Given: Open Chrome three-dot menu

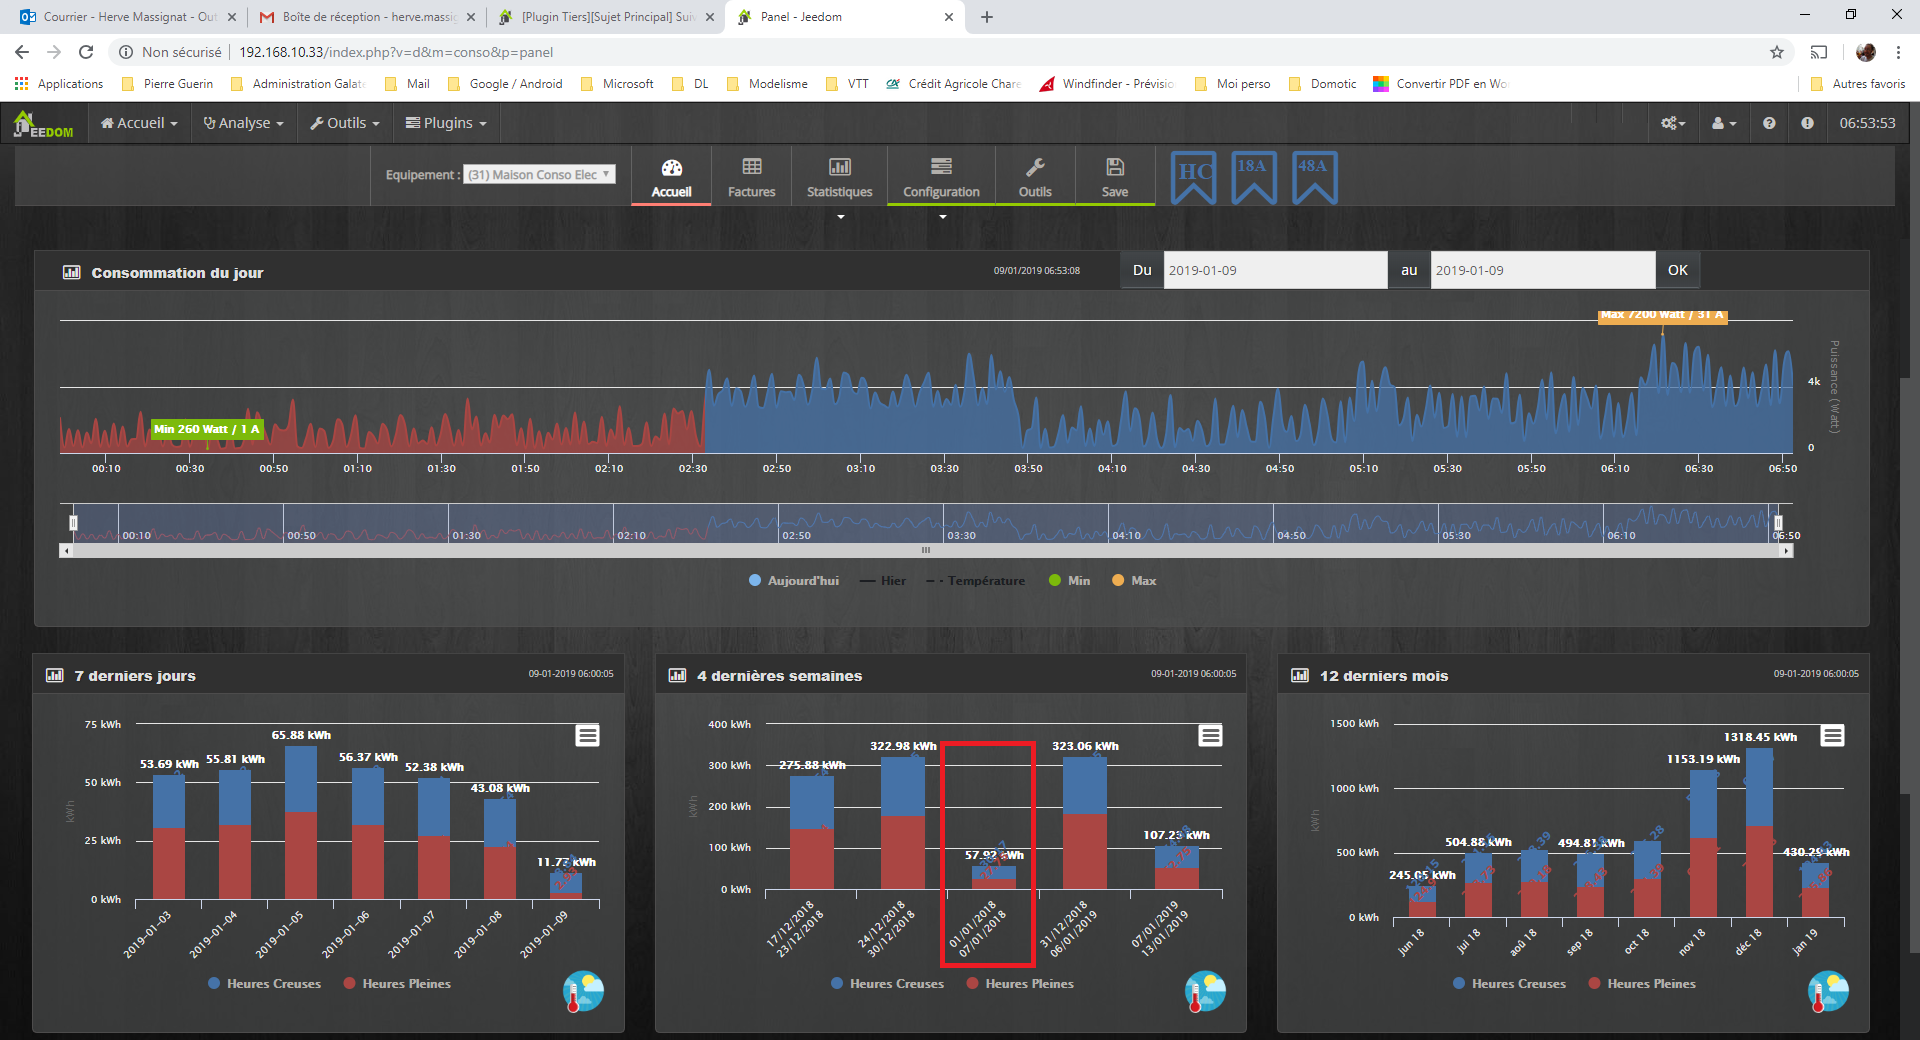Looking at the screenshot, I should coord(1898,52).
